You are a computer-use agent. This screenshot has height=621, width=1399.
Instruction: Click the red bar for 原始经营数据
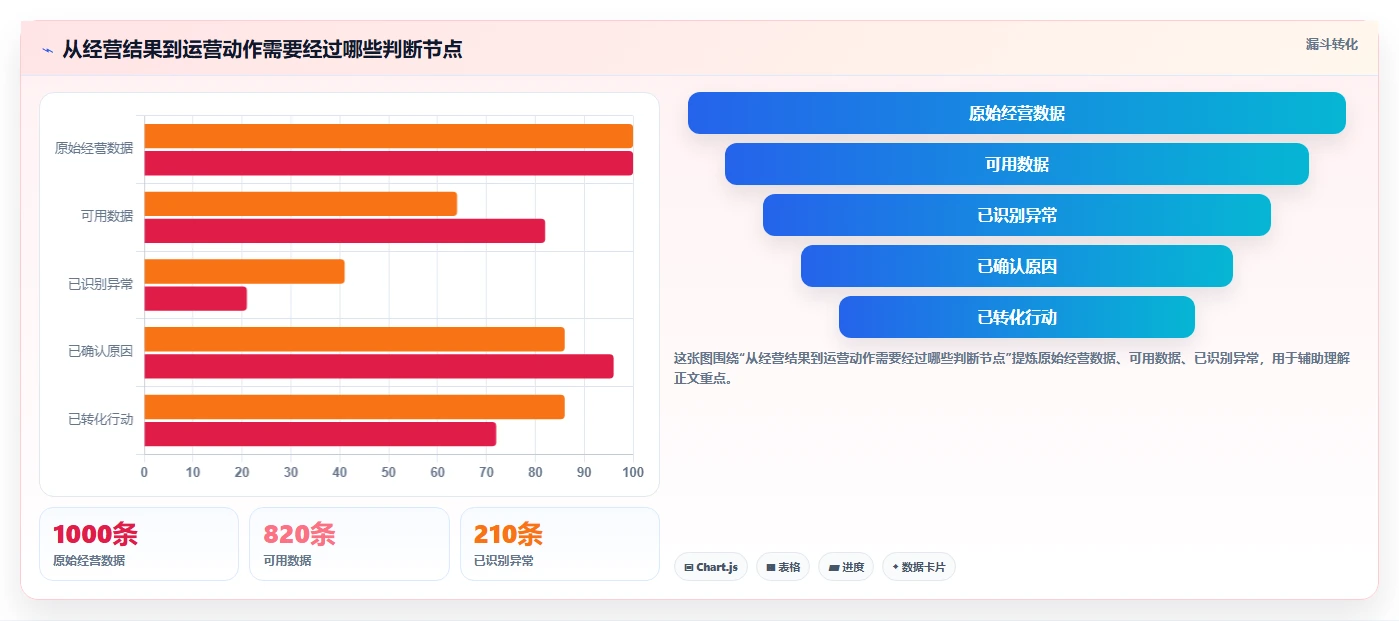point(389,163)
